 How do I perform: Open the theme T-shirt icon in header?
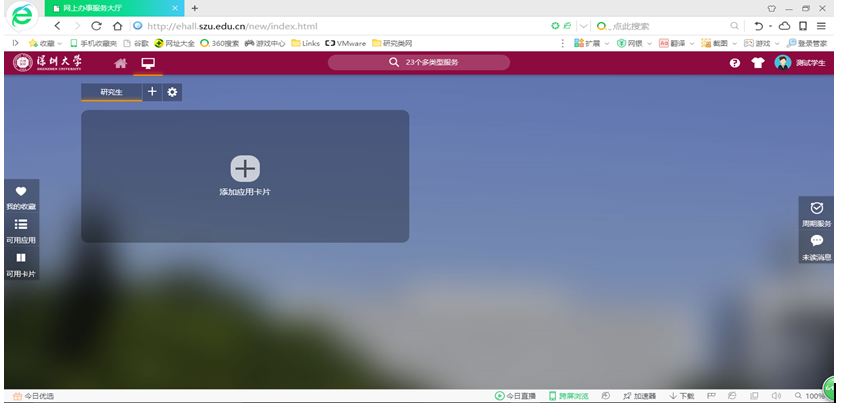point(758,63)
